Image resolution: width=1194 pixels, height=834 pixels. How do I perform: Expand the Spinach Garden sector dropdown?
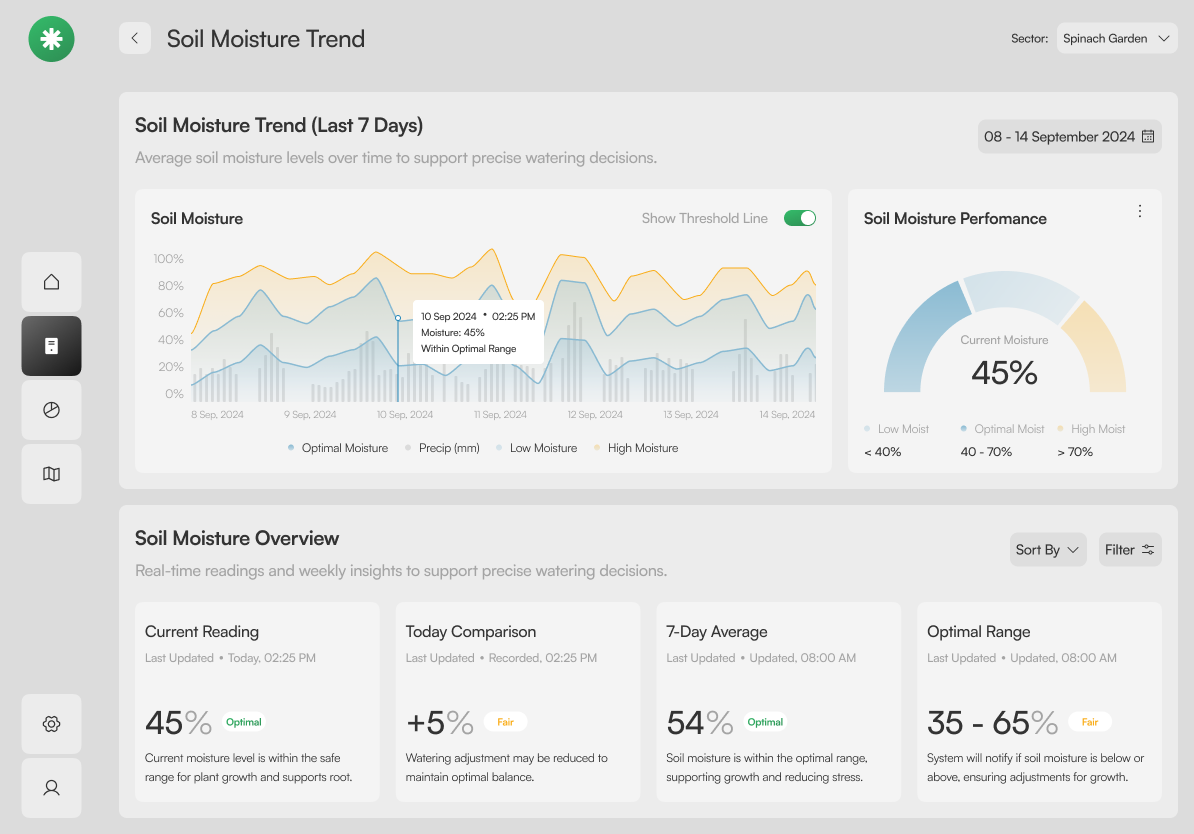click(1116, 38)
